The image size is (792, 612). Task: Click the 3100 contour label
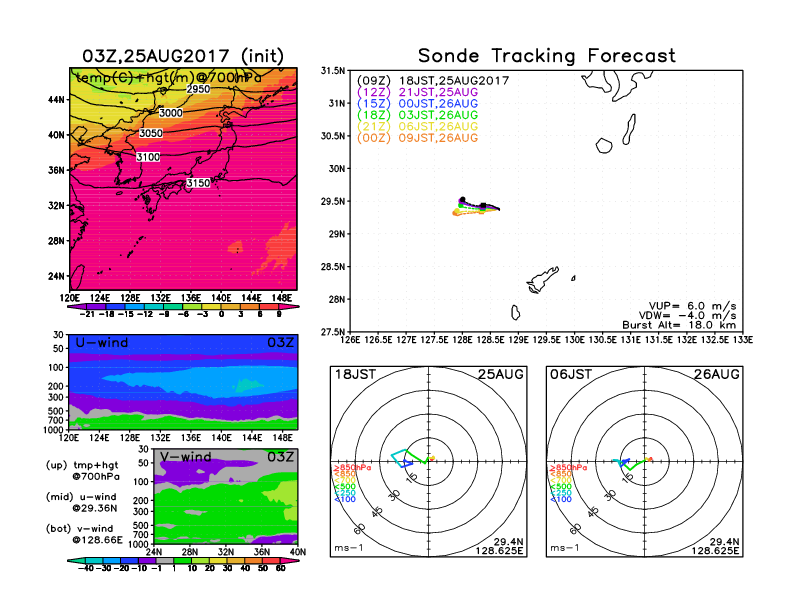pos(148,157)
